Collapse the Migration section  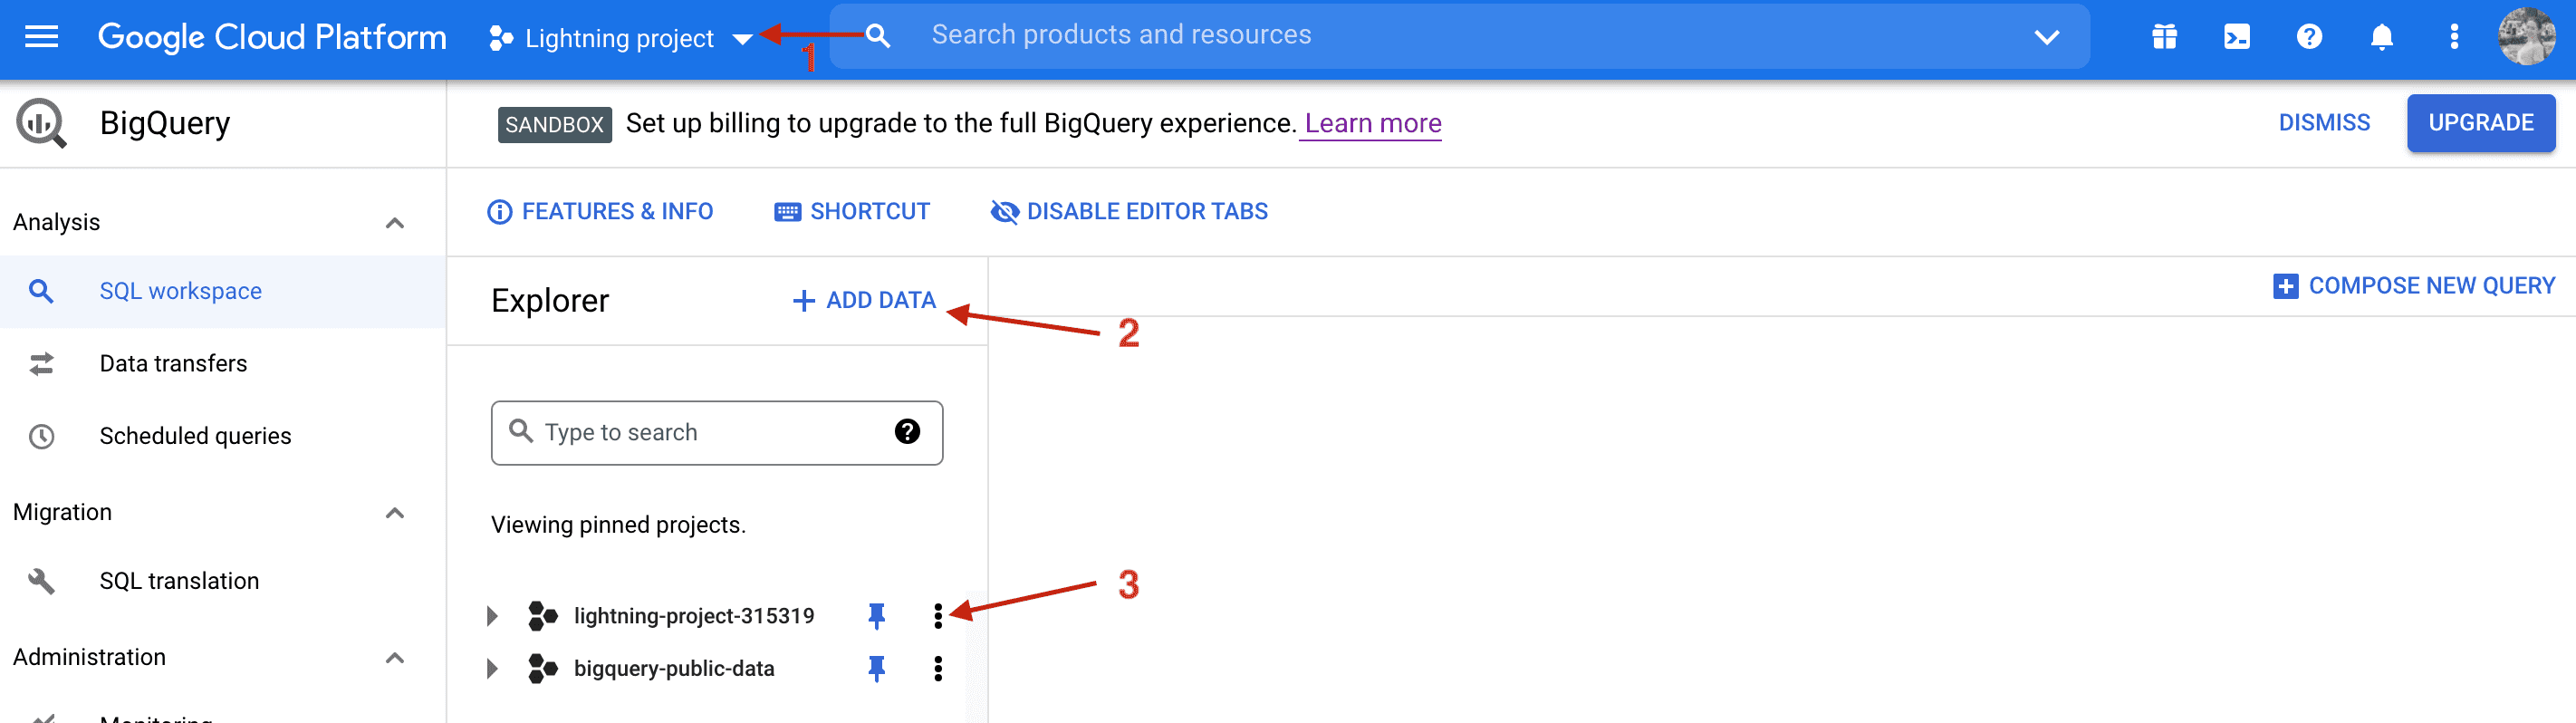[395, 512]
